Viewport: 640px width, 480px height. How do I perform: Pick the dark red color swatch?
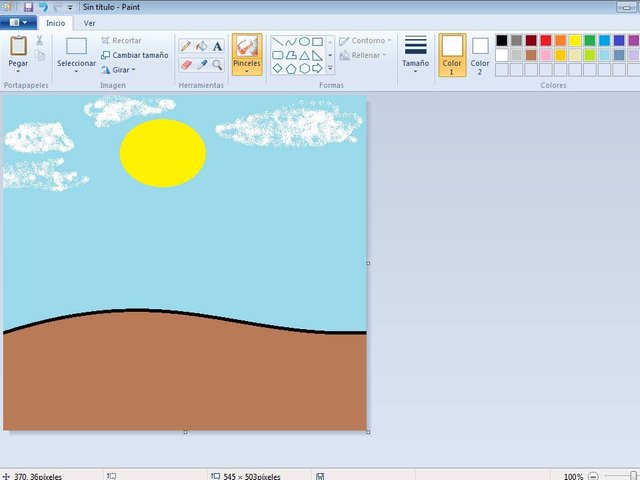pos(531,40)
